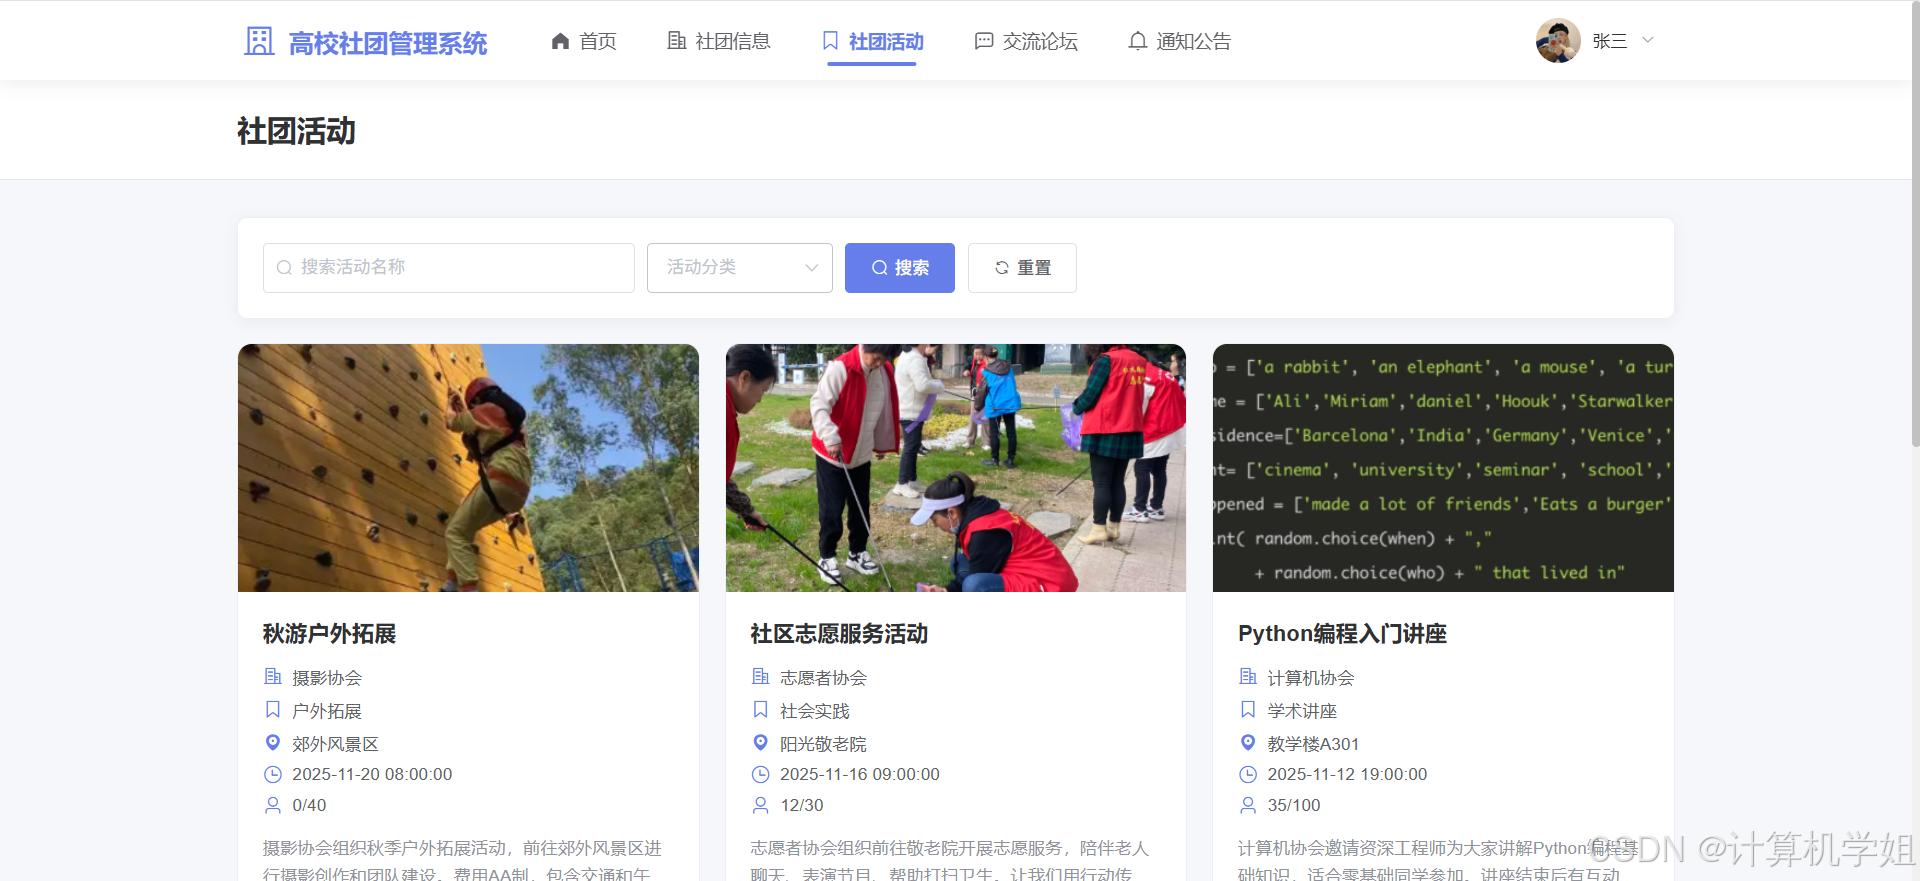
Task: Click the user avatar picture of 张三
Action: pyautogui.click(x=1558, y=41)
